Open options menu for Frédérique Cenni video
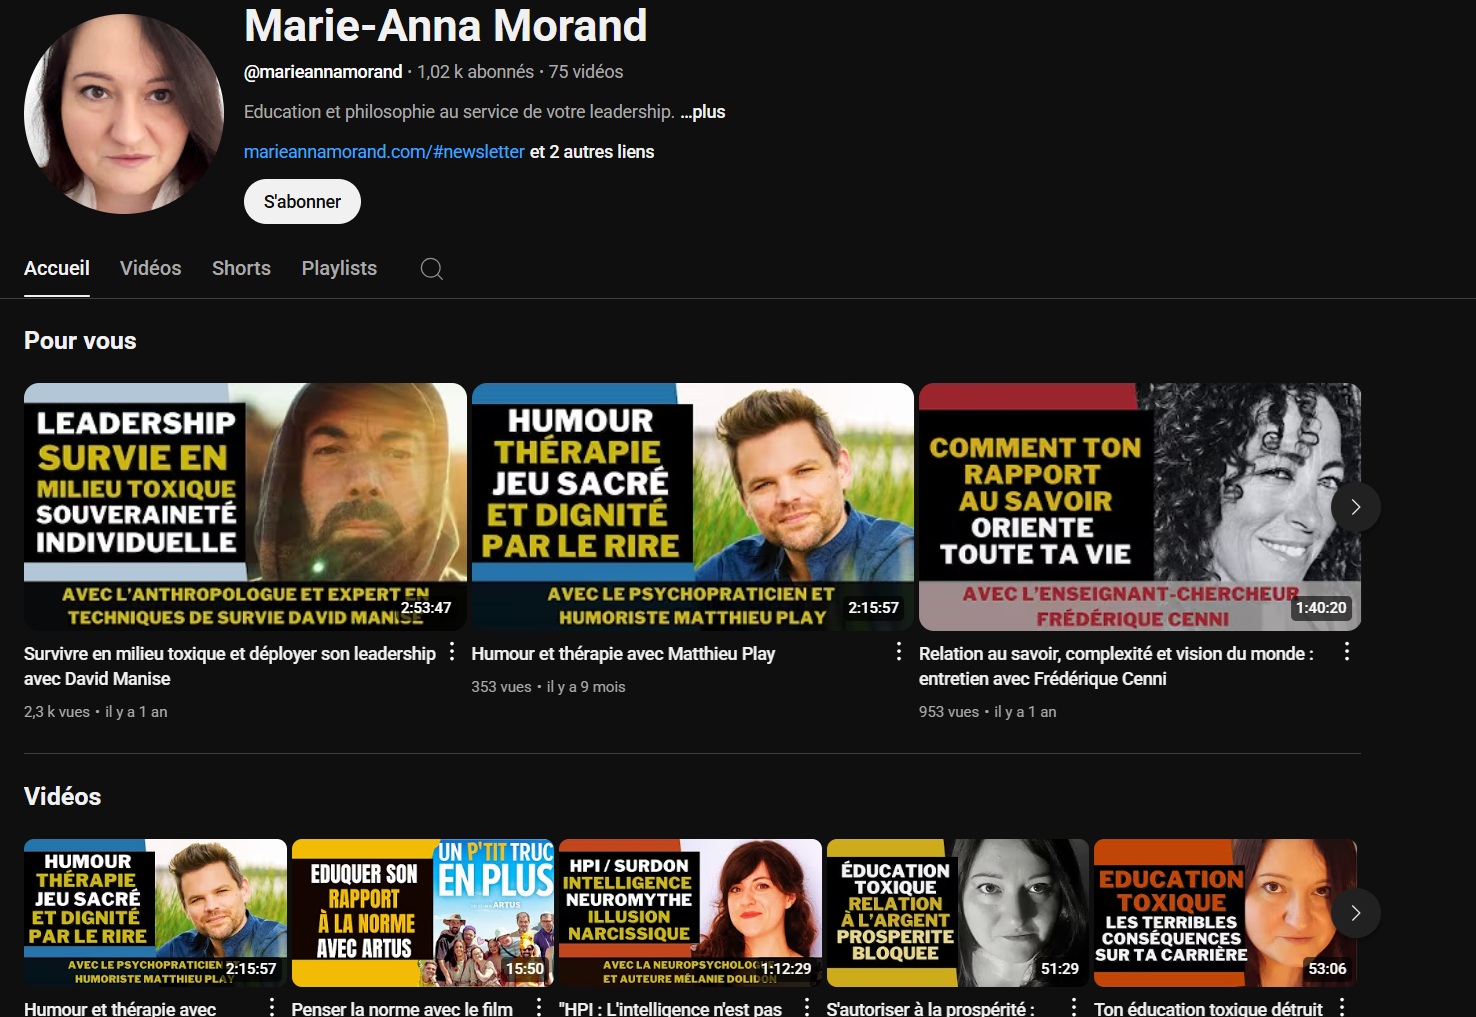1476x1017 pixels. pyautogui.click(x=1347, y=652)
